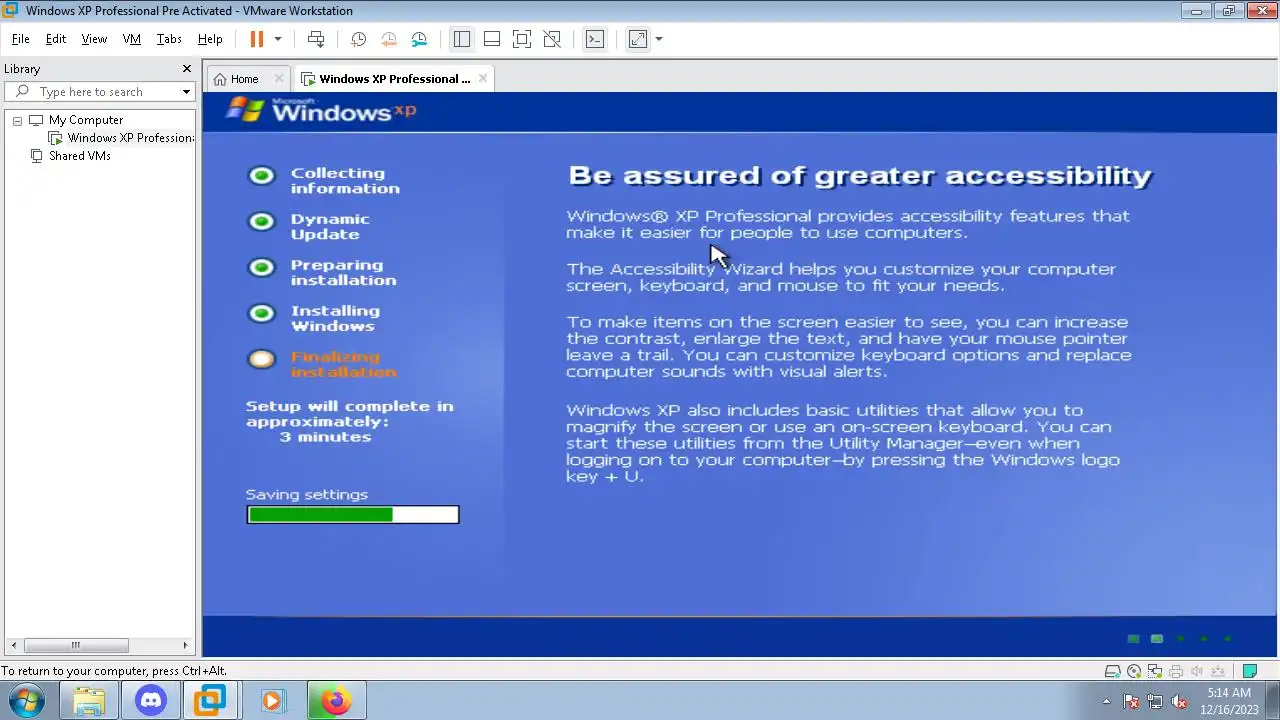Close the Library panel
Screen dimensions: 1280x720
[x=186, y=69]
